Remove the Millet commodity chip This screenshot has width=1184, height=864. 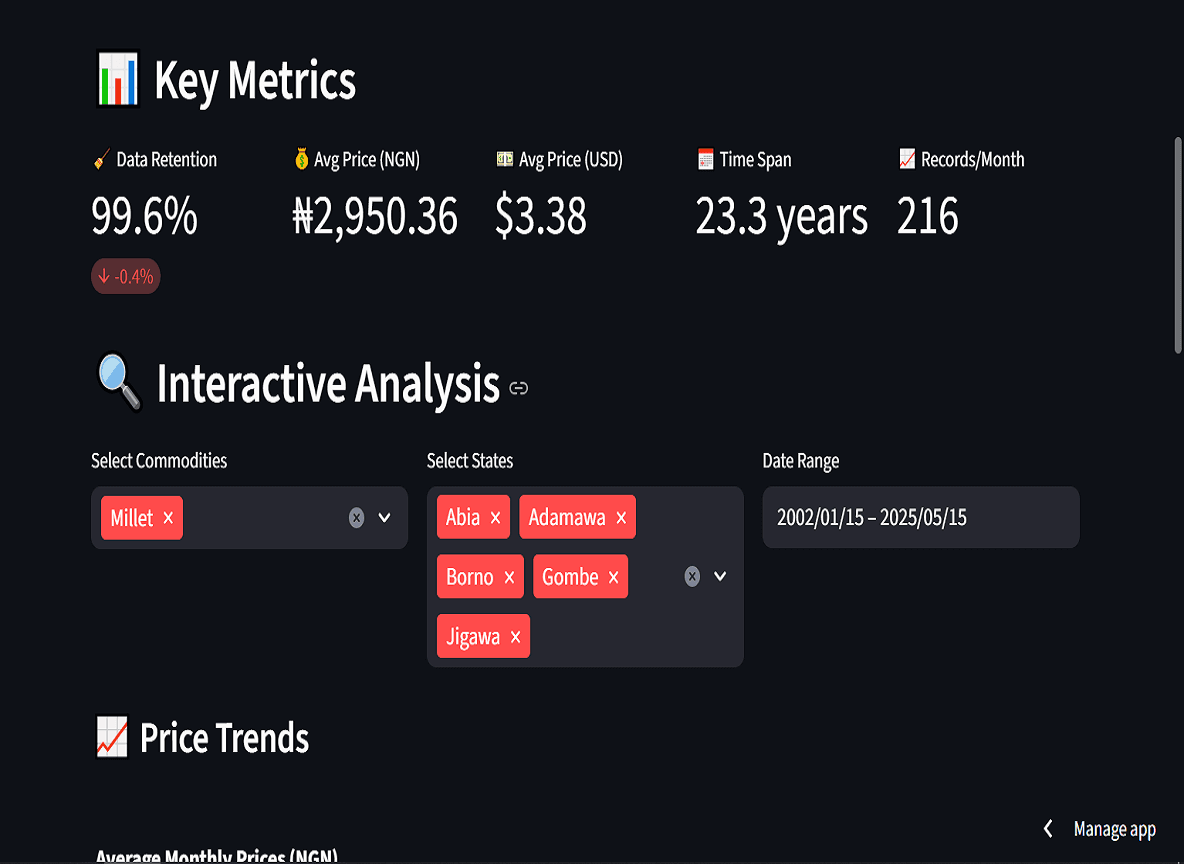coord(168,518)
